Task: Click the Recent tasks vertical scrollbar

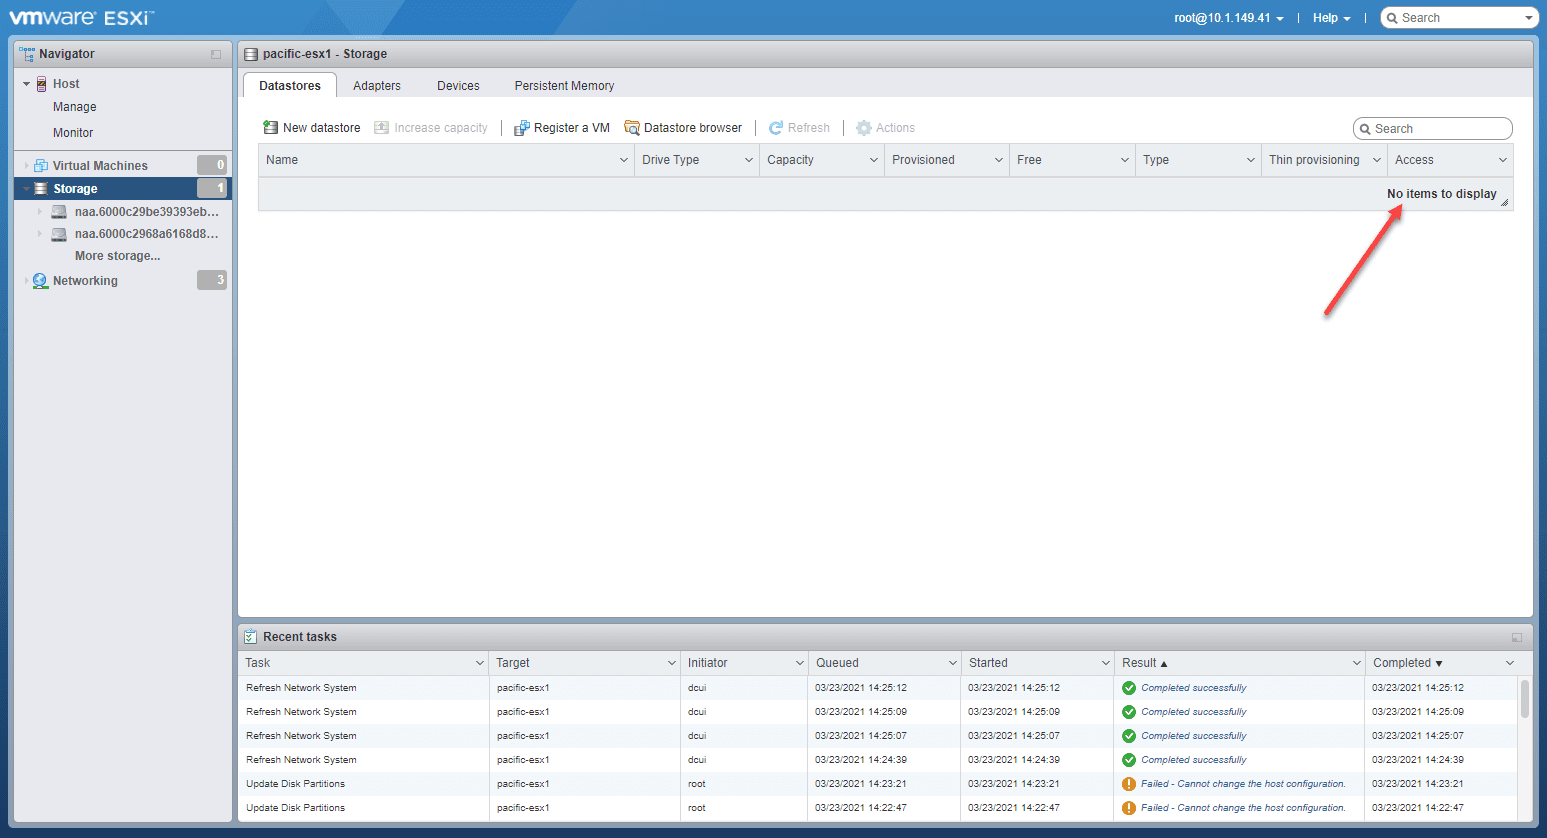Action: pyautogui.click(x=1525, y=698)
